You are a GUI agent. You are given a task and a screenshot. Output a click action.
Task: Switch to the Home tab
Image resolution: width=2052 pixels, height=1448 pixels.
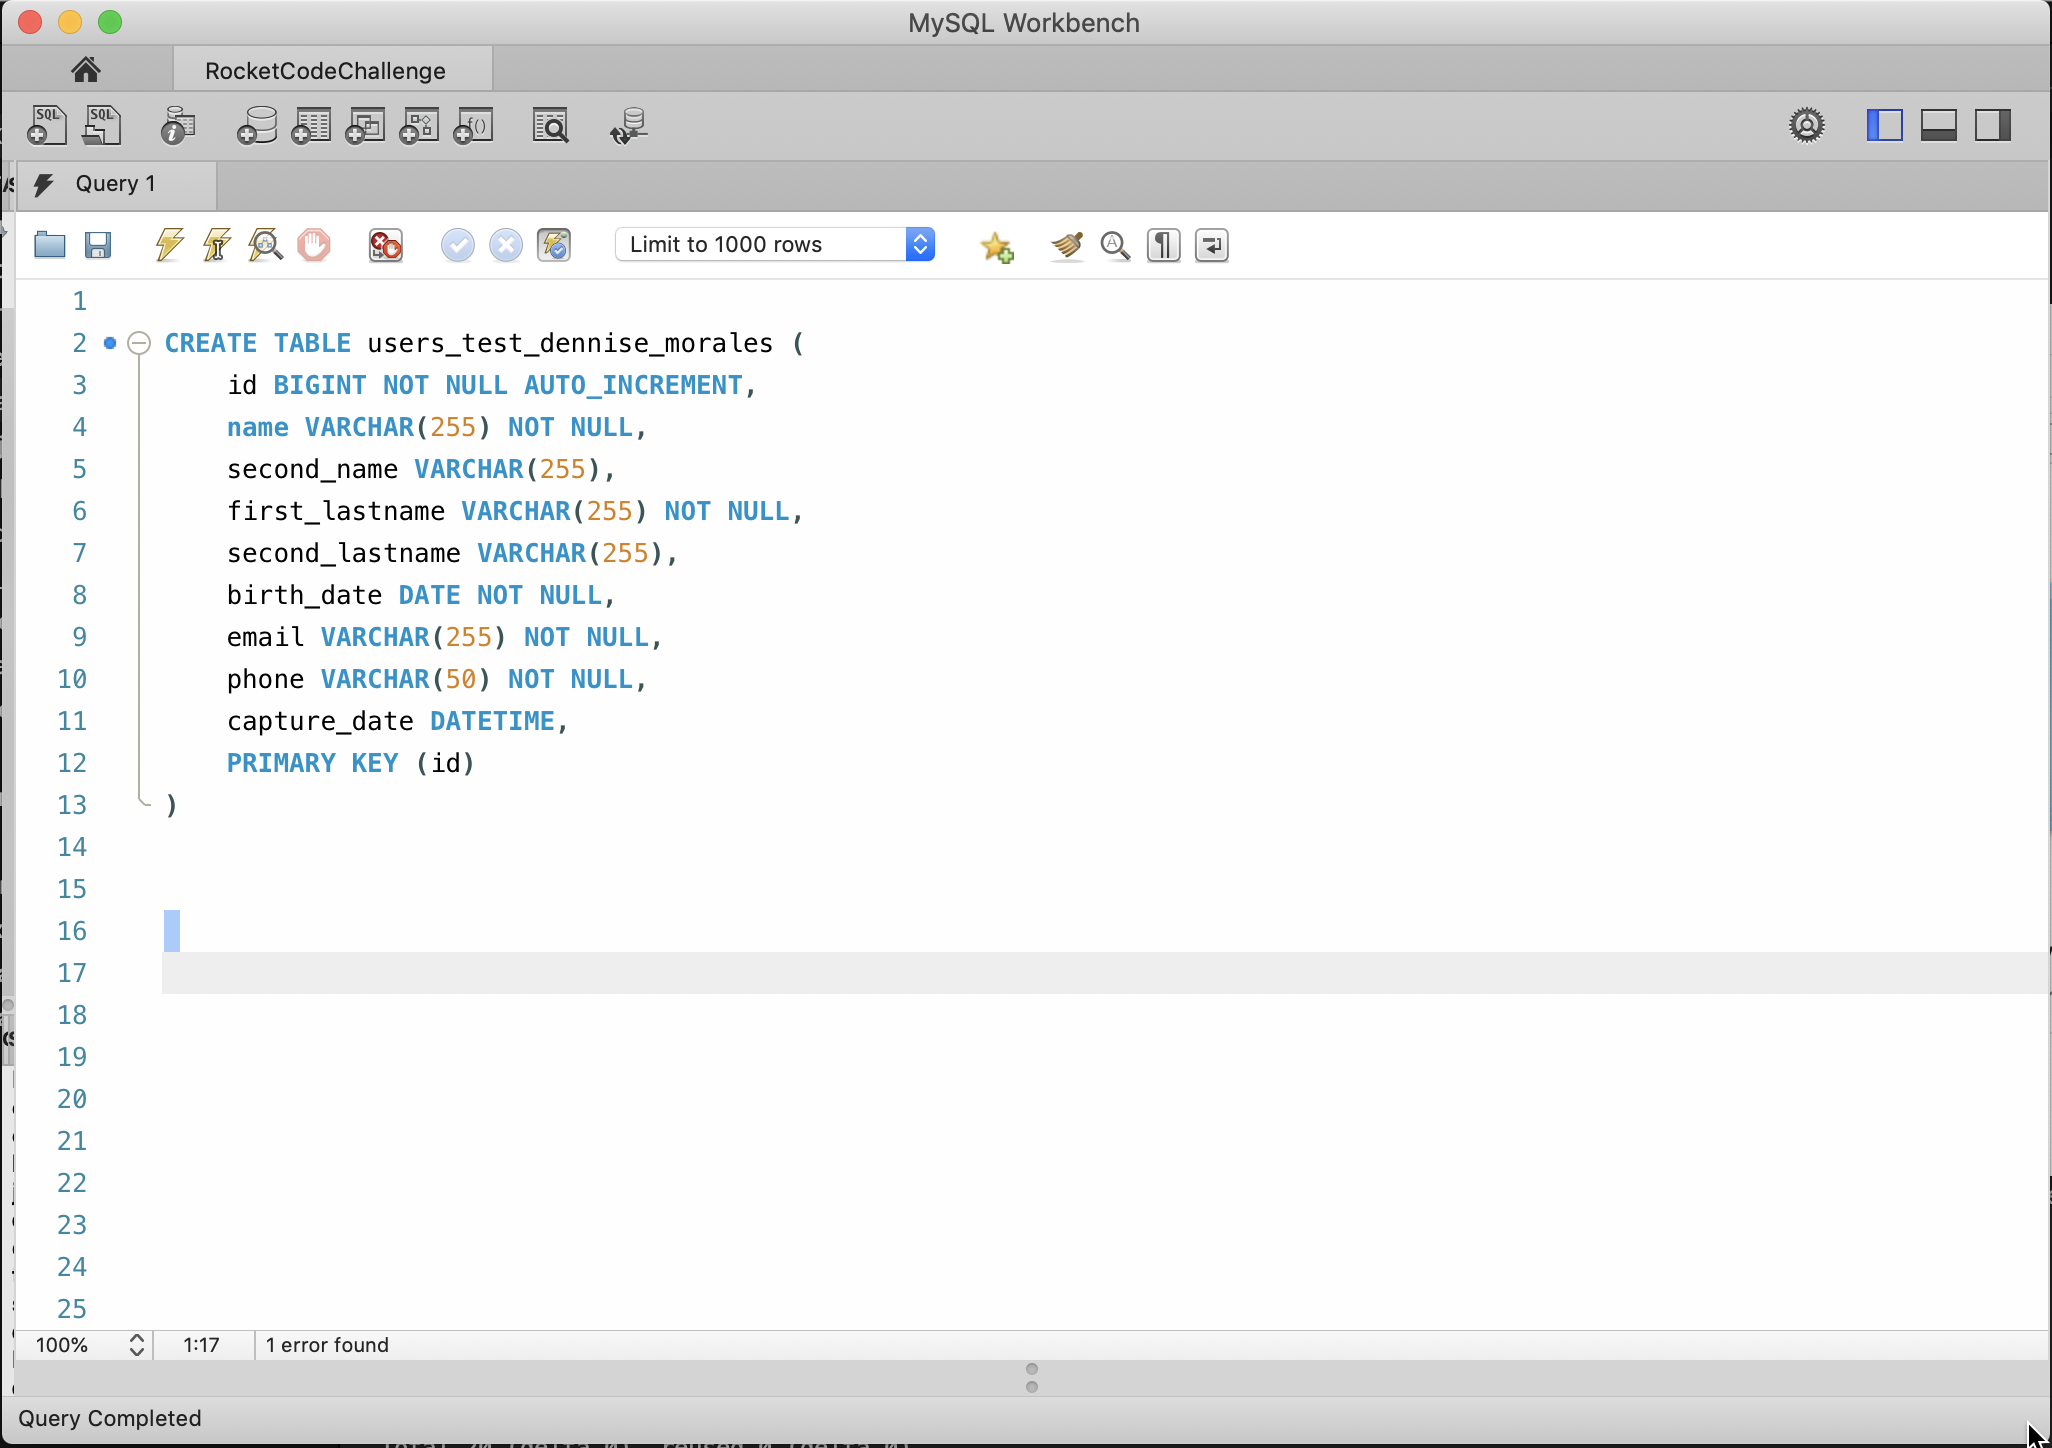pyautogui.click(x=86, y=69)
